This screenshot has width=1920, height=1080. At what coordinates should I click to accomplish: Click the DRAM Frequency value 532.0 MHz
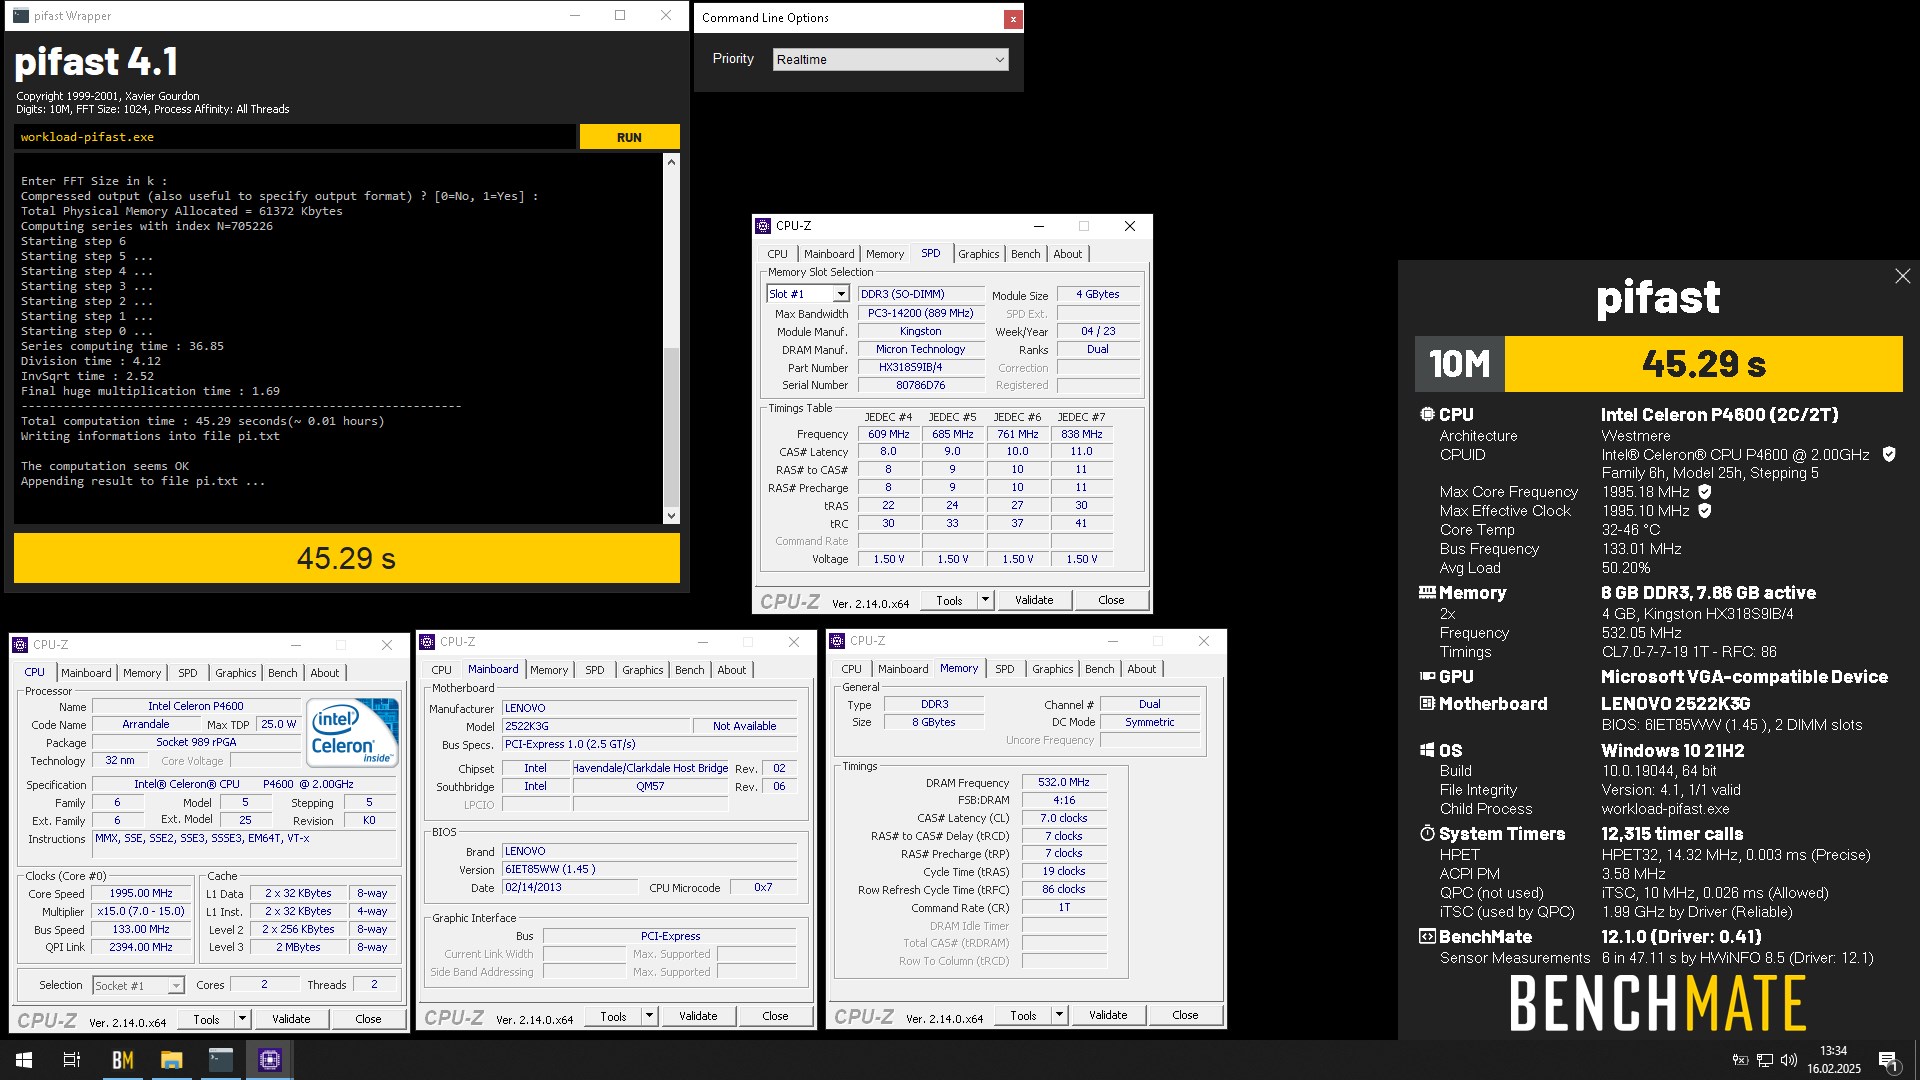[x=1064, y=782]
